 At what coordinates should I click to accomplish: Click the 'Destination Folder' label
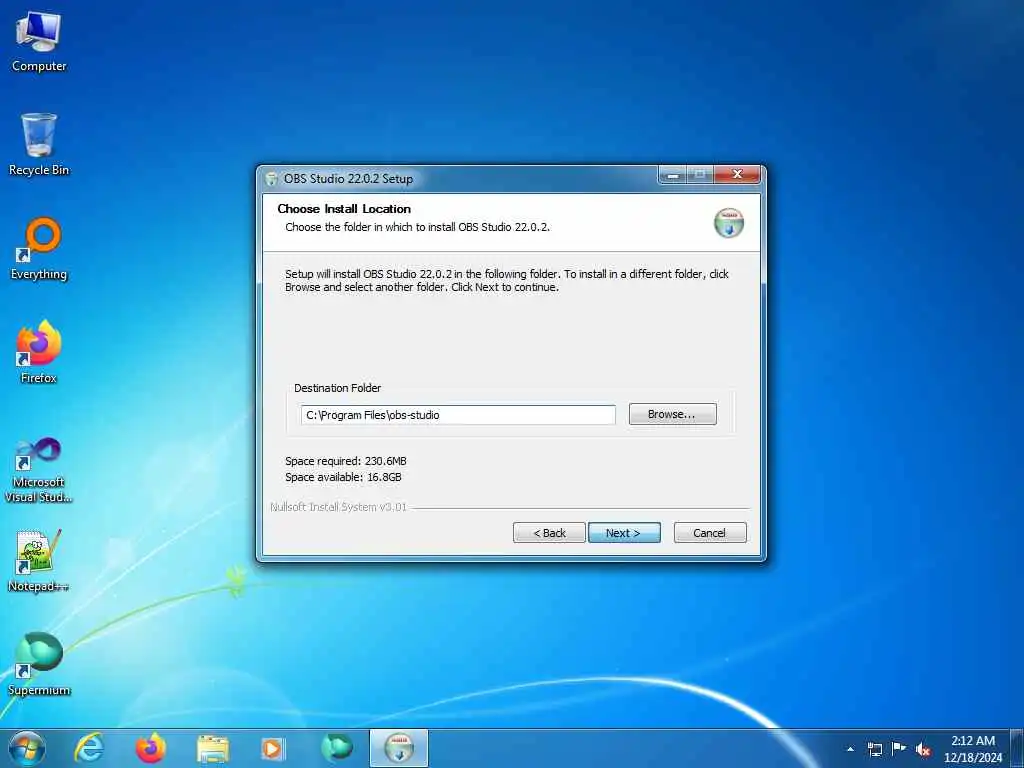[x=338, y=388]
